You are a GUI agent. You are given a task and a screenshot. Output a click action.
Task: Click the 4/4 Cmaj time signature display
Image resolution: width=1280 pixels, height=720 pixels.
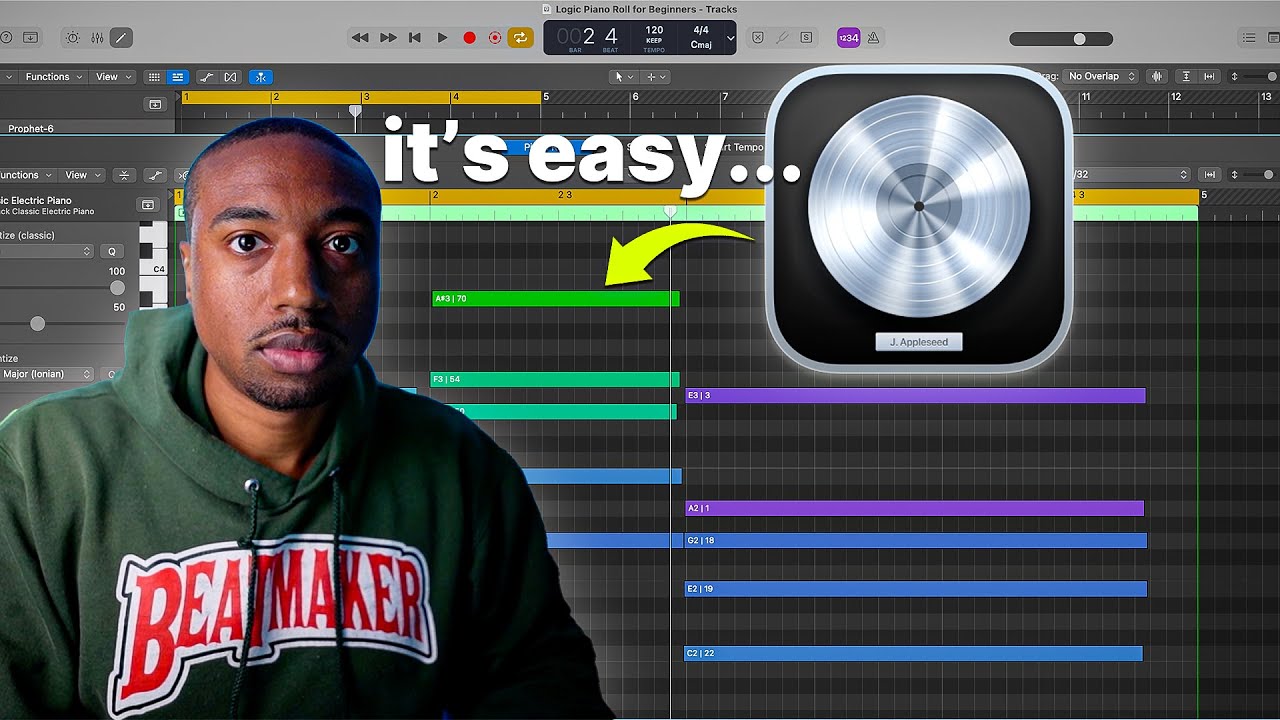(701, 37)
